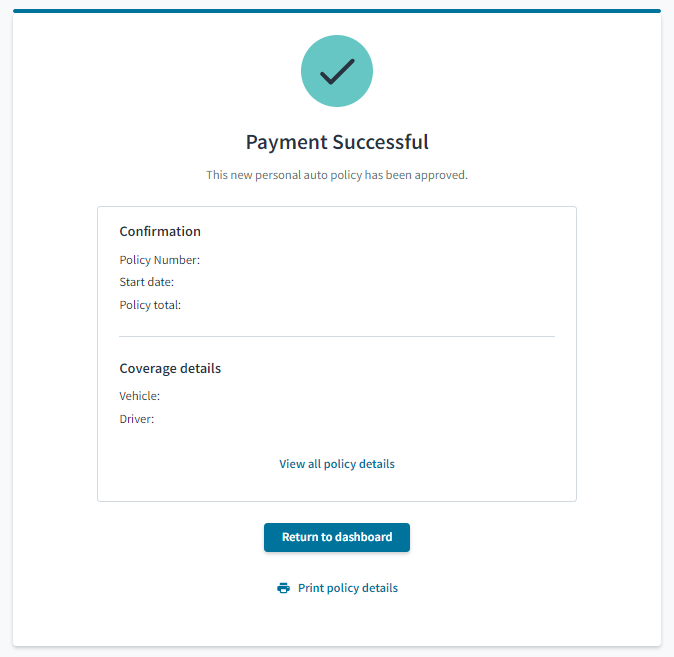674x657 pixels.
Task: Click the Policy total label
Action: 150,305
